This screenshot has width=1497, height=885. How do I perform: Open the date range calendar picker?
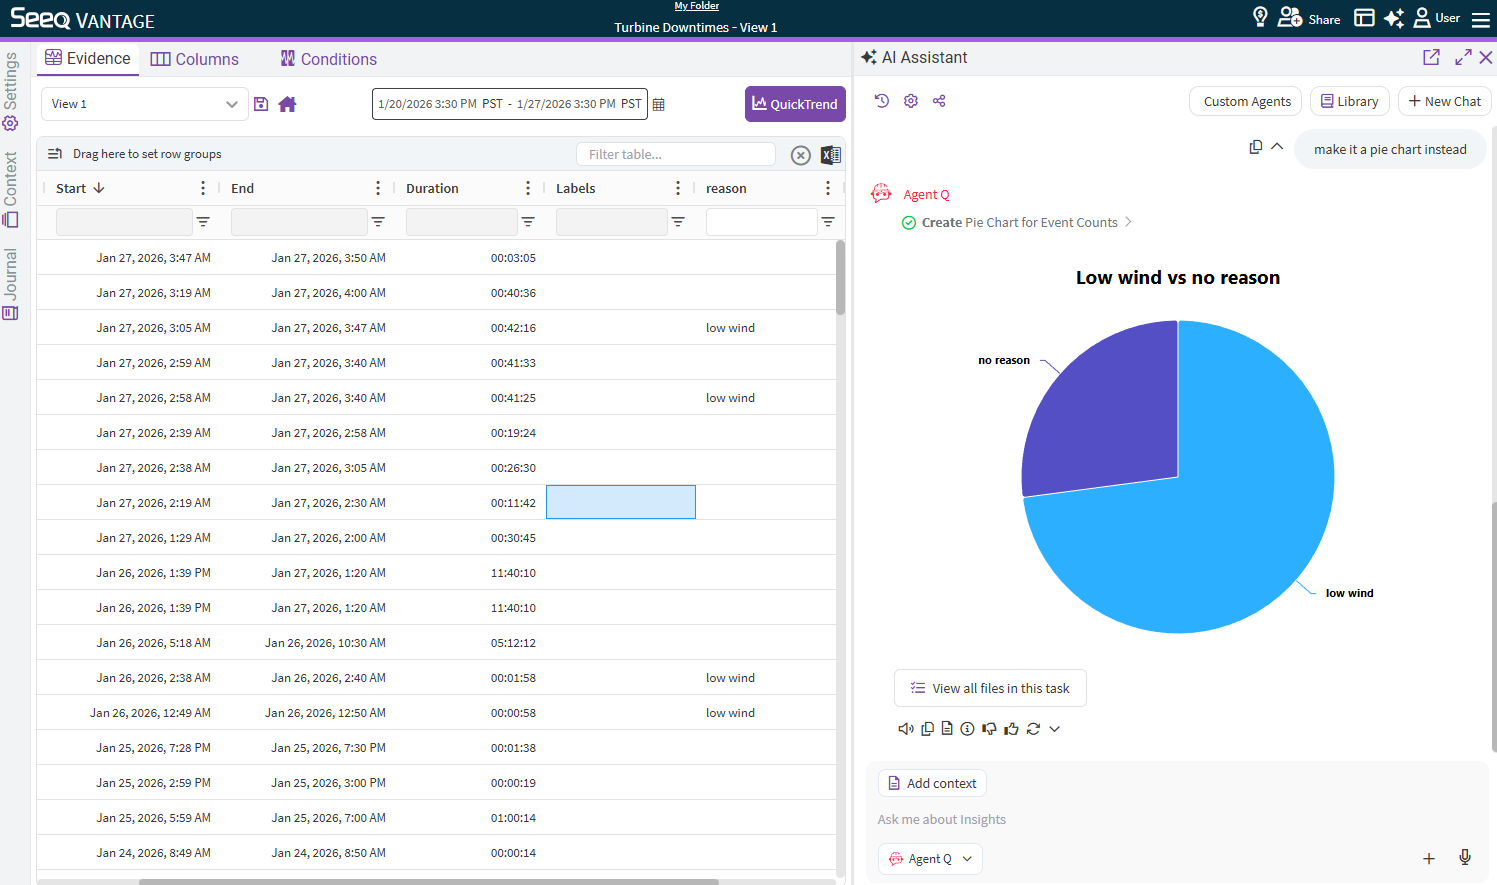click(x=658, y=104)
